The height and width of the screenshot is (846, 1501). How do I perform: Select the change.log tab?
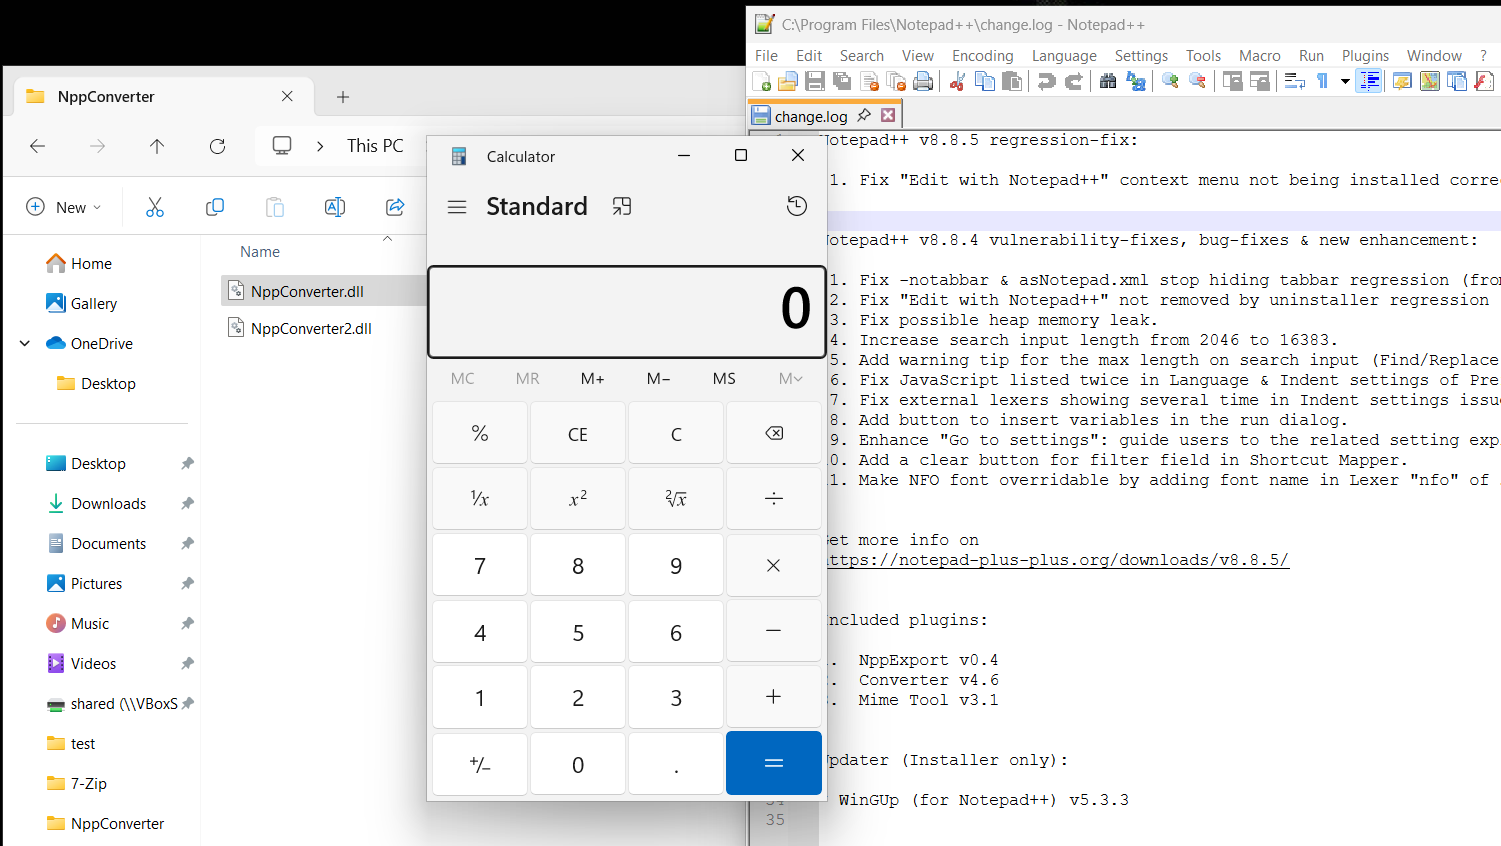tap(811, 116)
